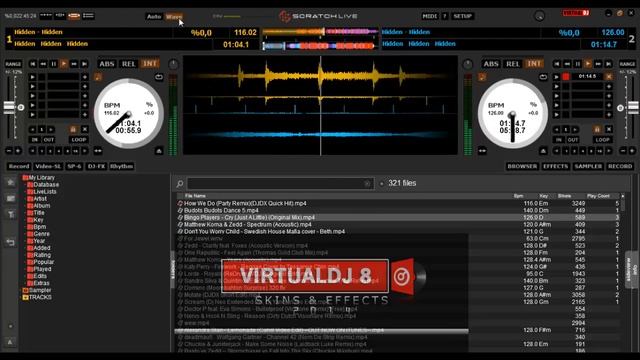Increase pitch with plus on right deck

tap(632, 151)
